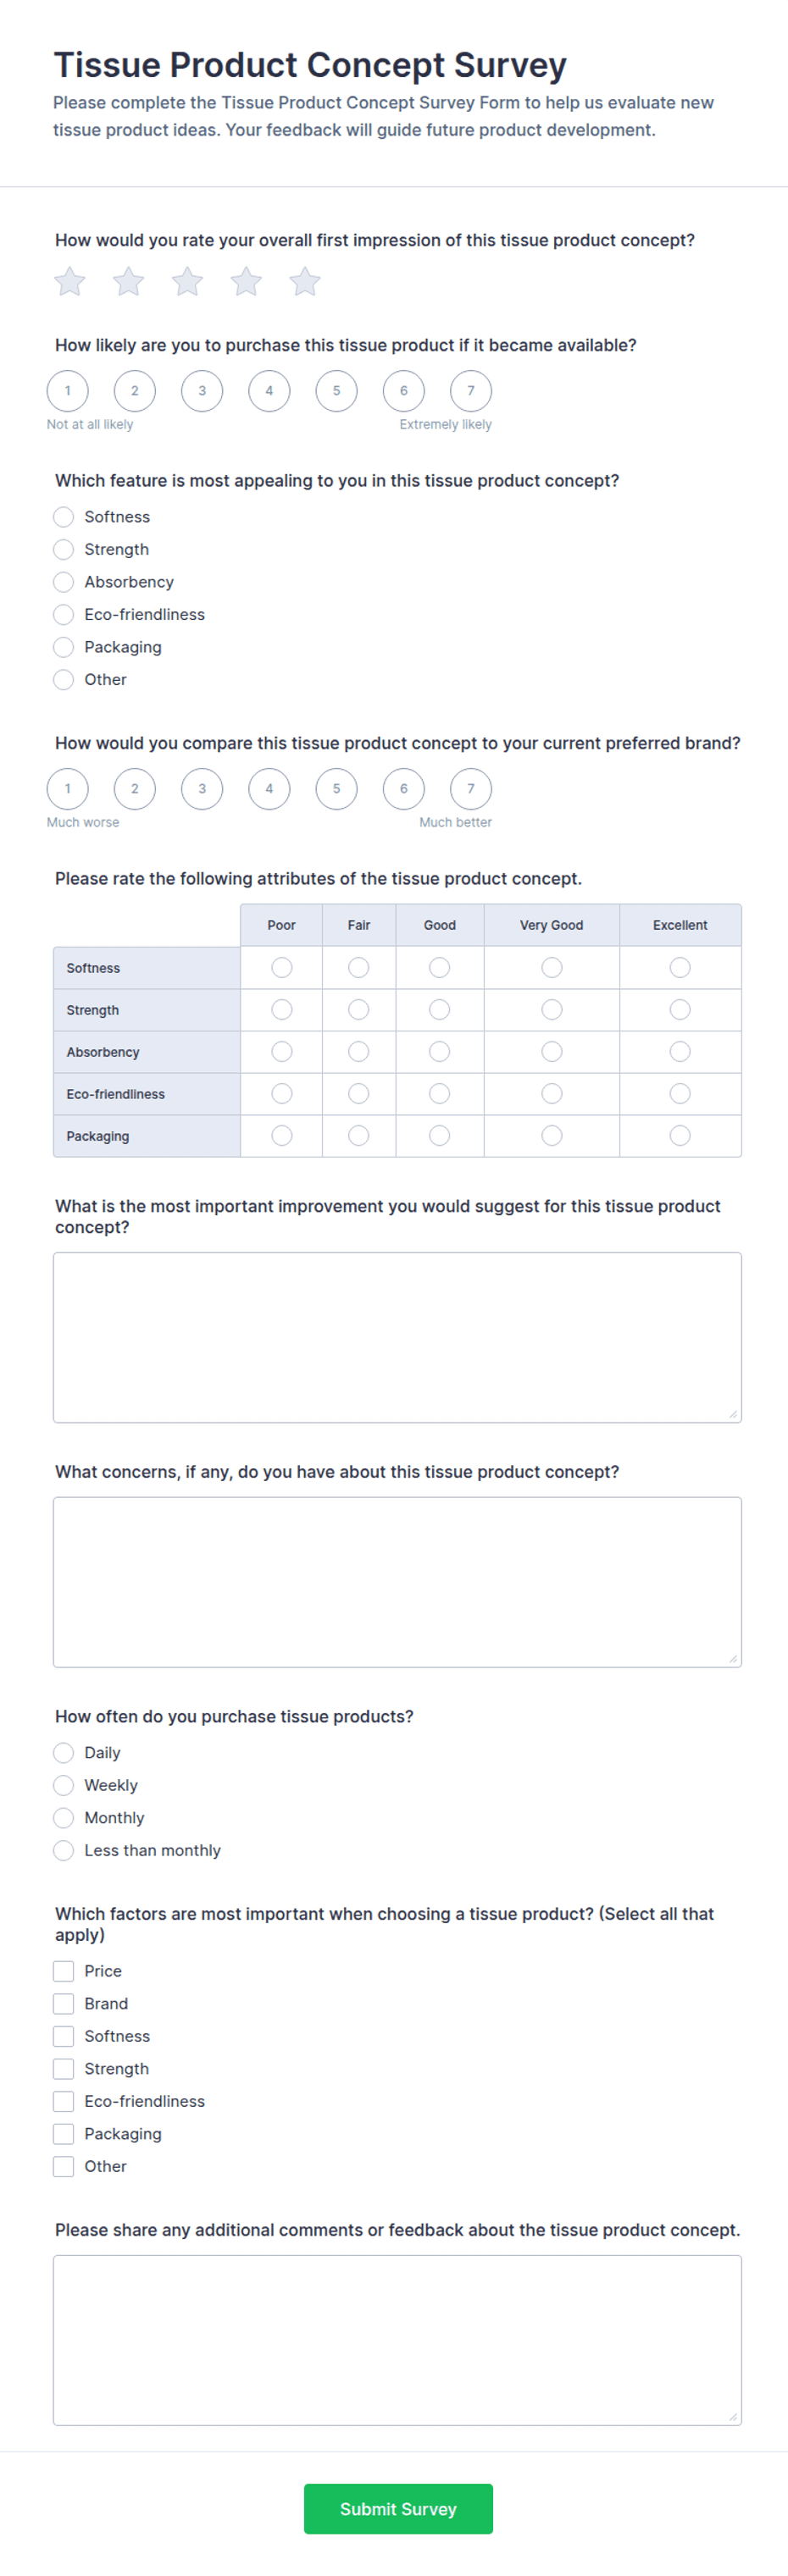The image size is (788, 2576).
Task: Rate Softness attribute as Excellent
Action: 680,968
